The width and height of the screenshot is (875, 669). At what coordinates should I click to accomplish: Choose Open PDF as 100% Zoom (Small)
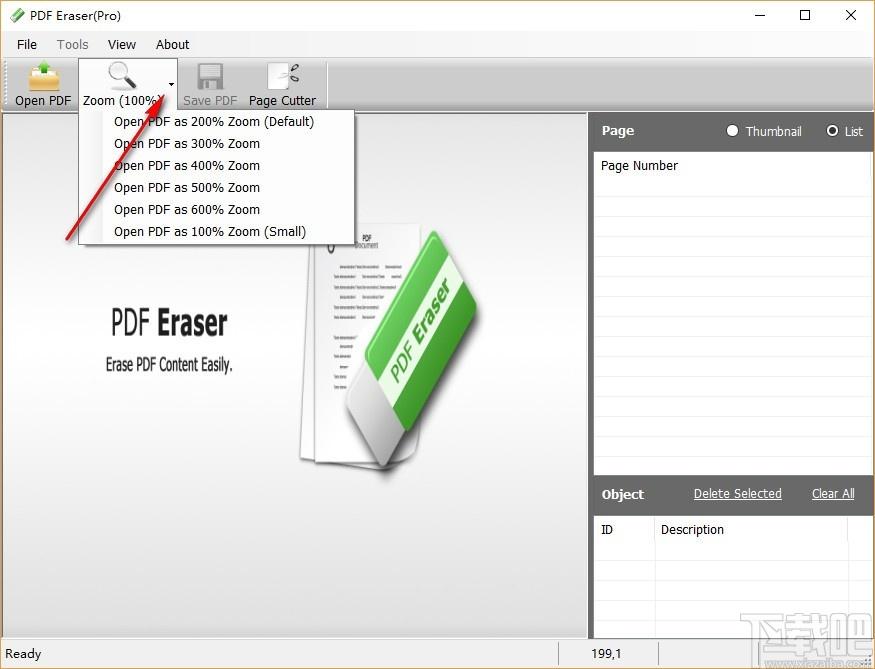point(210,232)
